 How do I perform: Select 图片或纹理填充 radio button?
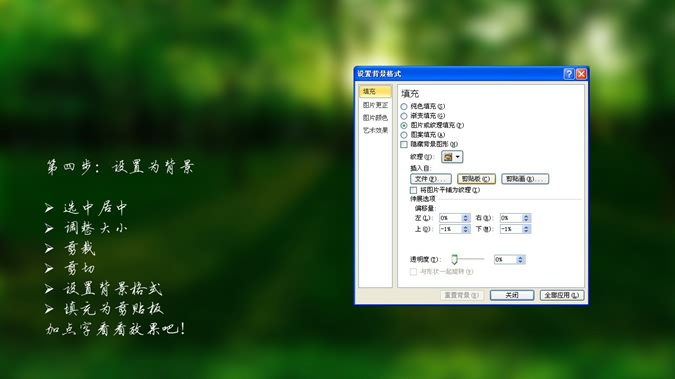click(x=404, y=125)
